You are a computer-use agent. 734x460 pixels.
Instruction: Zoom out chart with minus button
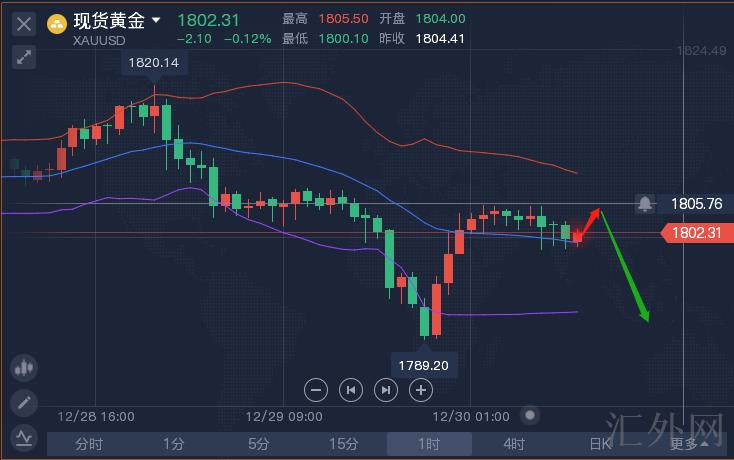tap(316, 390)
